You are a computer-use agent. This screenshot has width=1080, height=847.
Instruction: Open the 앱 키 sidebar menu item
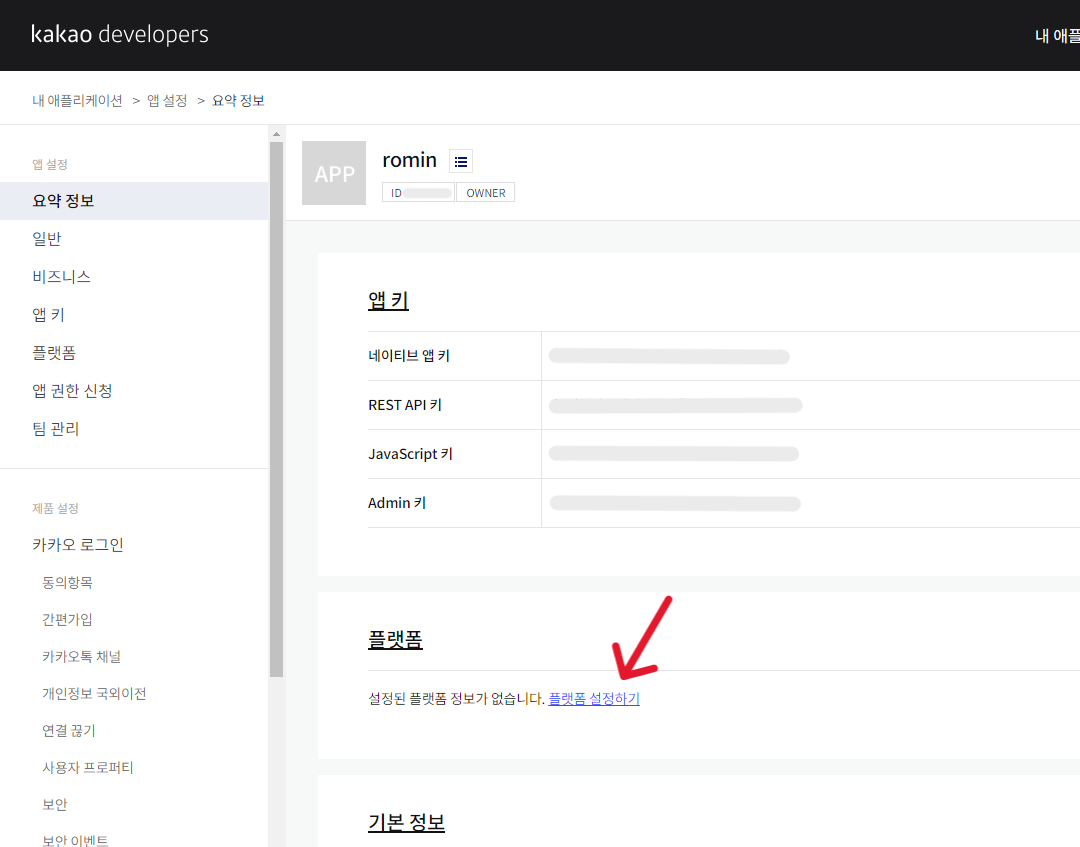[48, 315]
